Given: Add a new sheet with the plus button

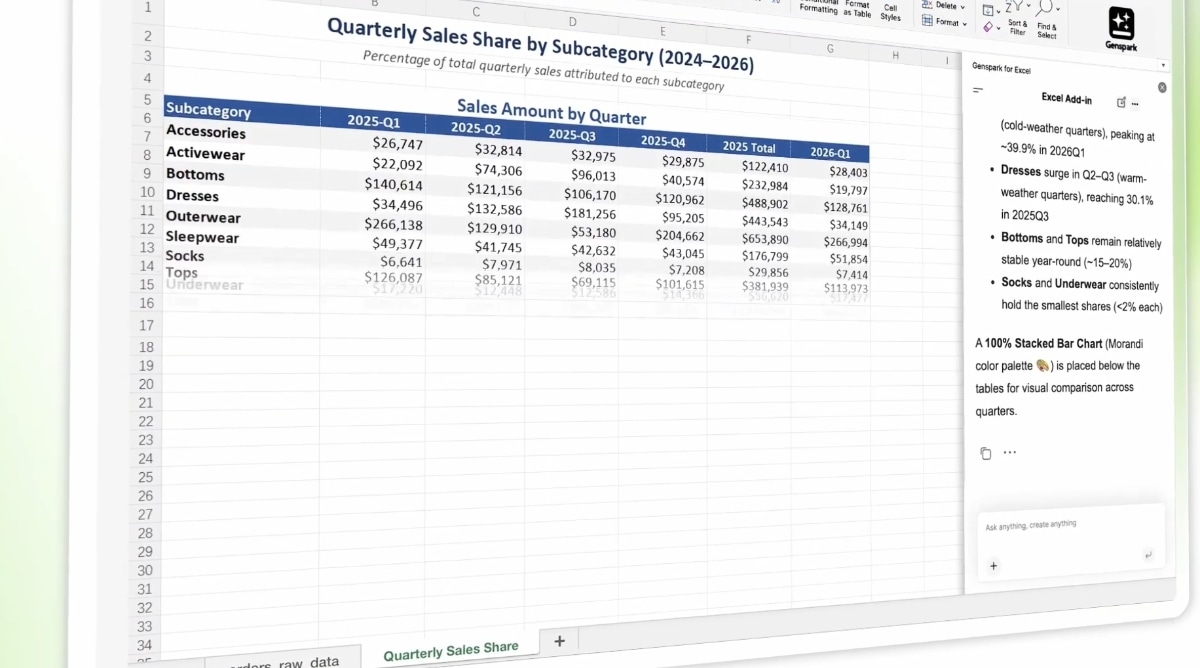Looking at the screenshot, I should click(x=559, y=640).
